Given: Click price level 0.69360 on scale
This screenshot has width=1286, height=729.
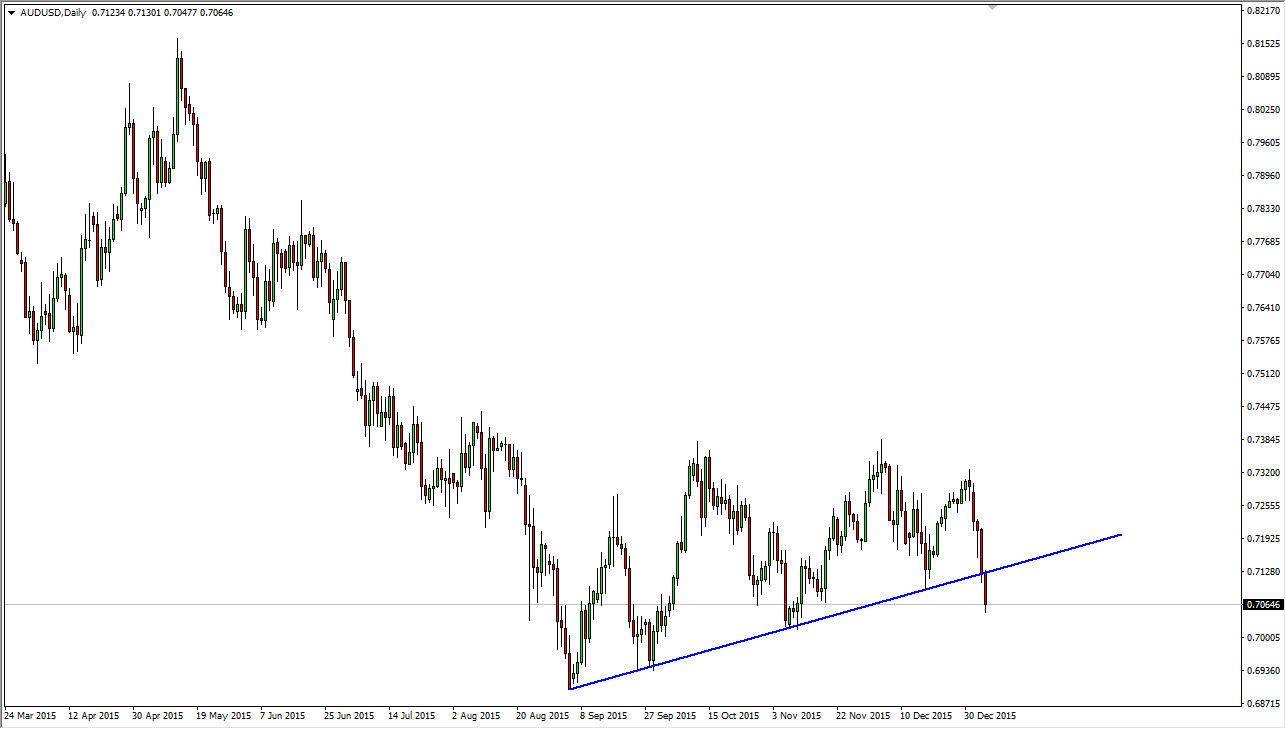Looking at the screenshot, I should pyautogui.click(x=1264, y=671).
